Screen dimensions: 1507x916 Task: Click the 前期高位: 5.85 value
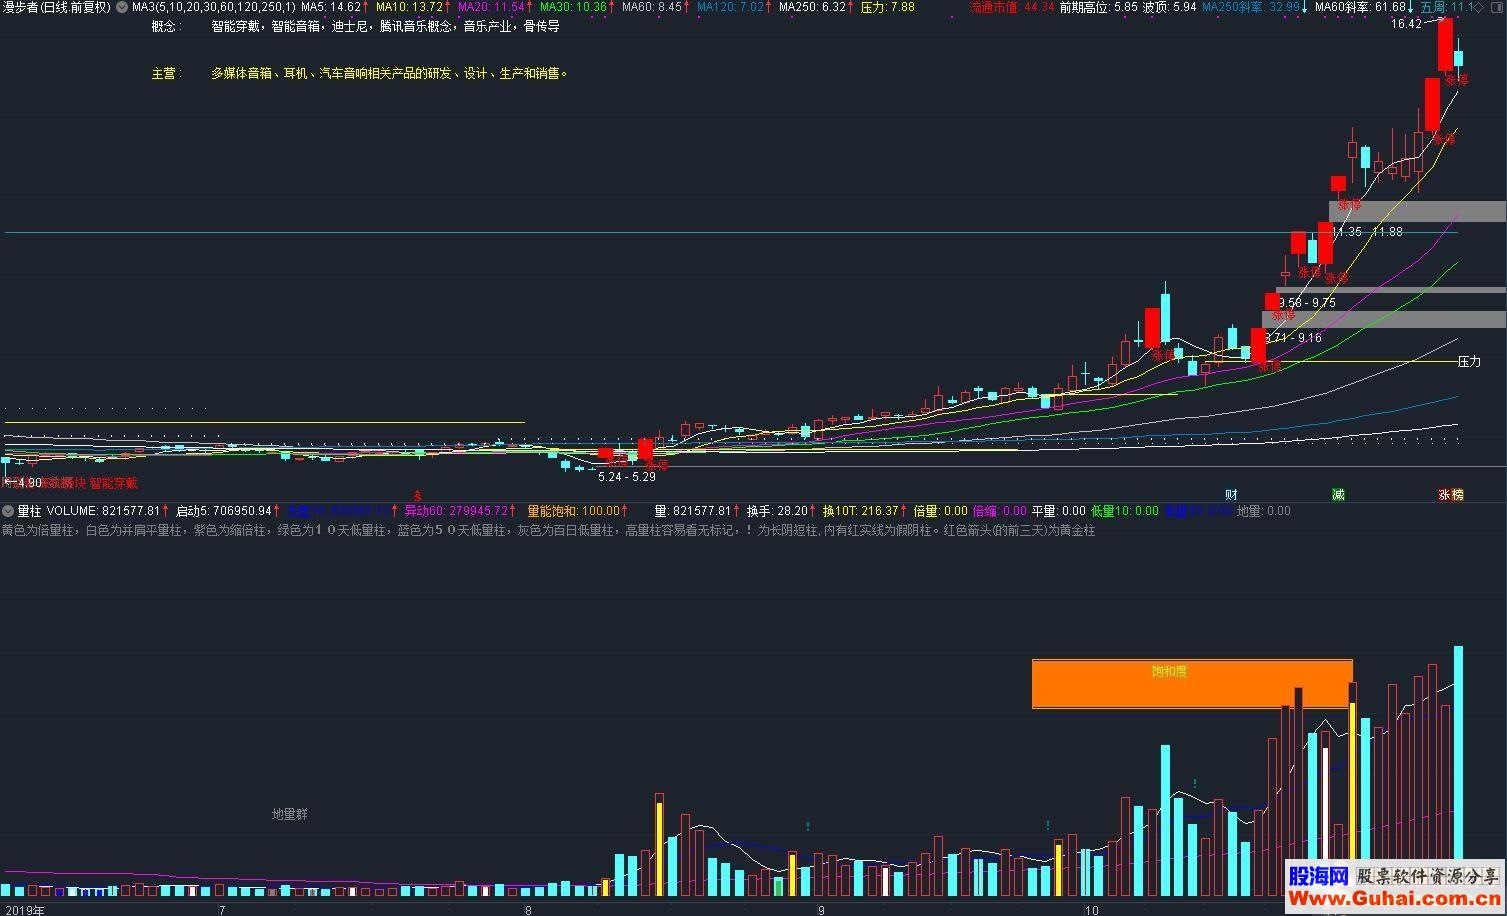[1099, 7]
